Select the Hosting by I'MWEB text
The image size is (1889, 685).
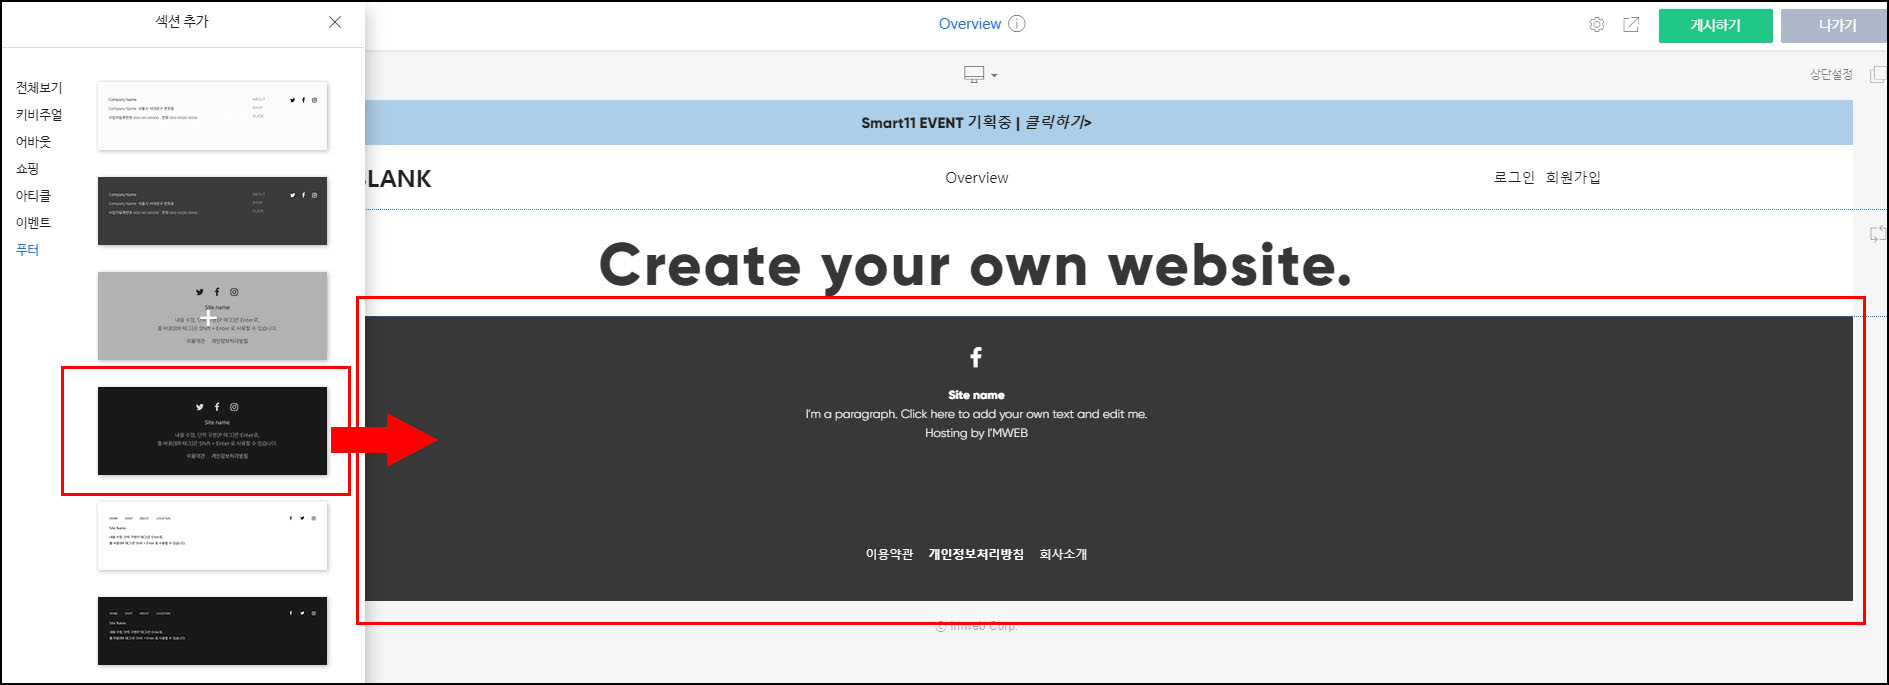coord(976,433)
